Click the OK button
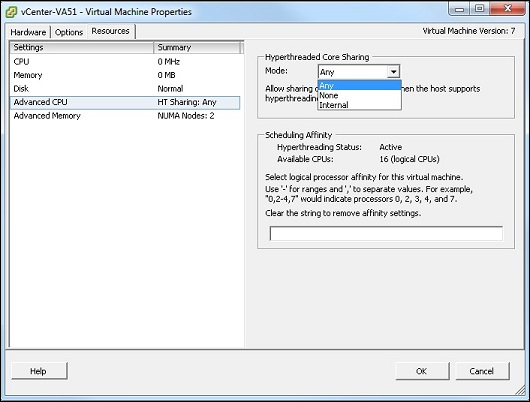The width and height of the screenshot is (530, 402). pyautogui.click(x=422, y=371)
